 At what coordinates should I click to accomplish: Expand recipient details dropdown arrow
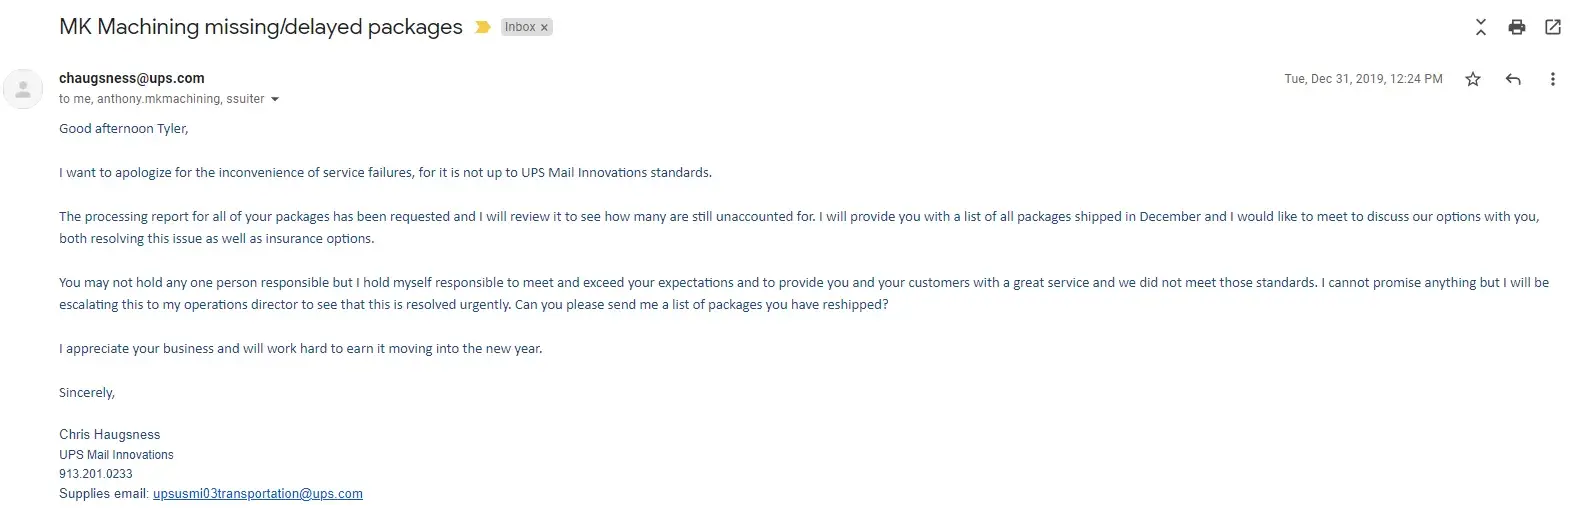click(x=275, y=99)
